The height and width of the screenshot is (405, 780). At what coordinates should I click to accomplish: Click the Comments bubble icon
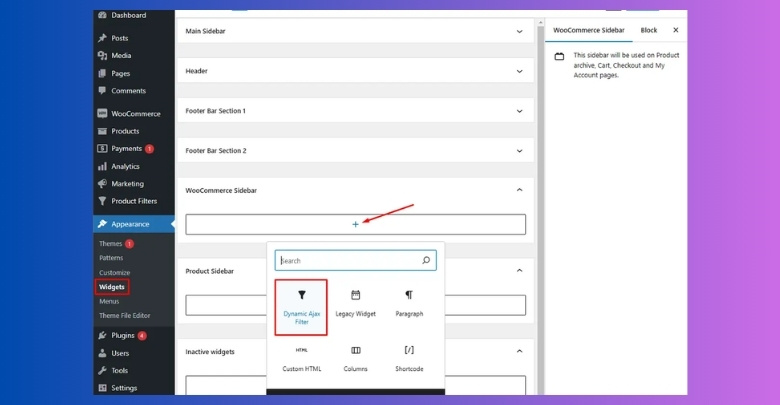coord(102,91)
